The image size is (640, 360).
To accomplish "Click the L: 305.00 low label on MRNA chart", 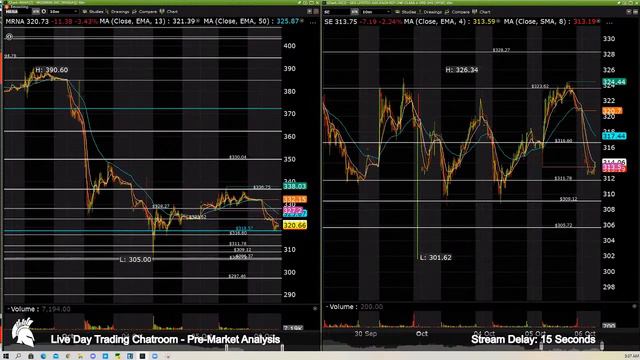I will 136,260.
